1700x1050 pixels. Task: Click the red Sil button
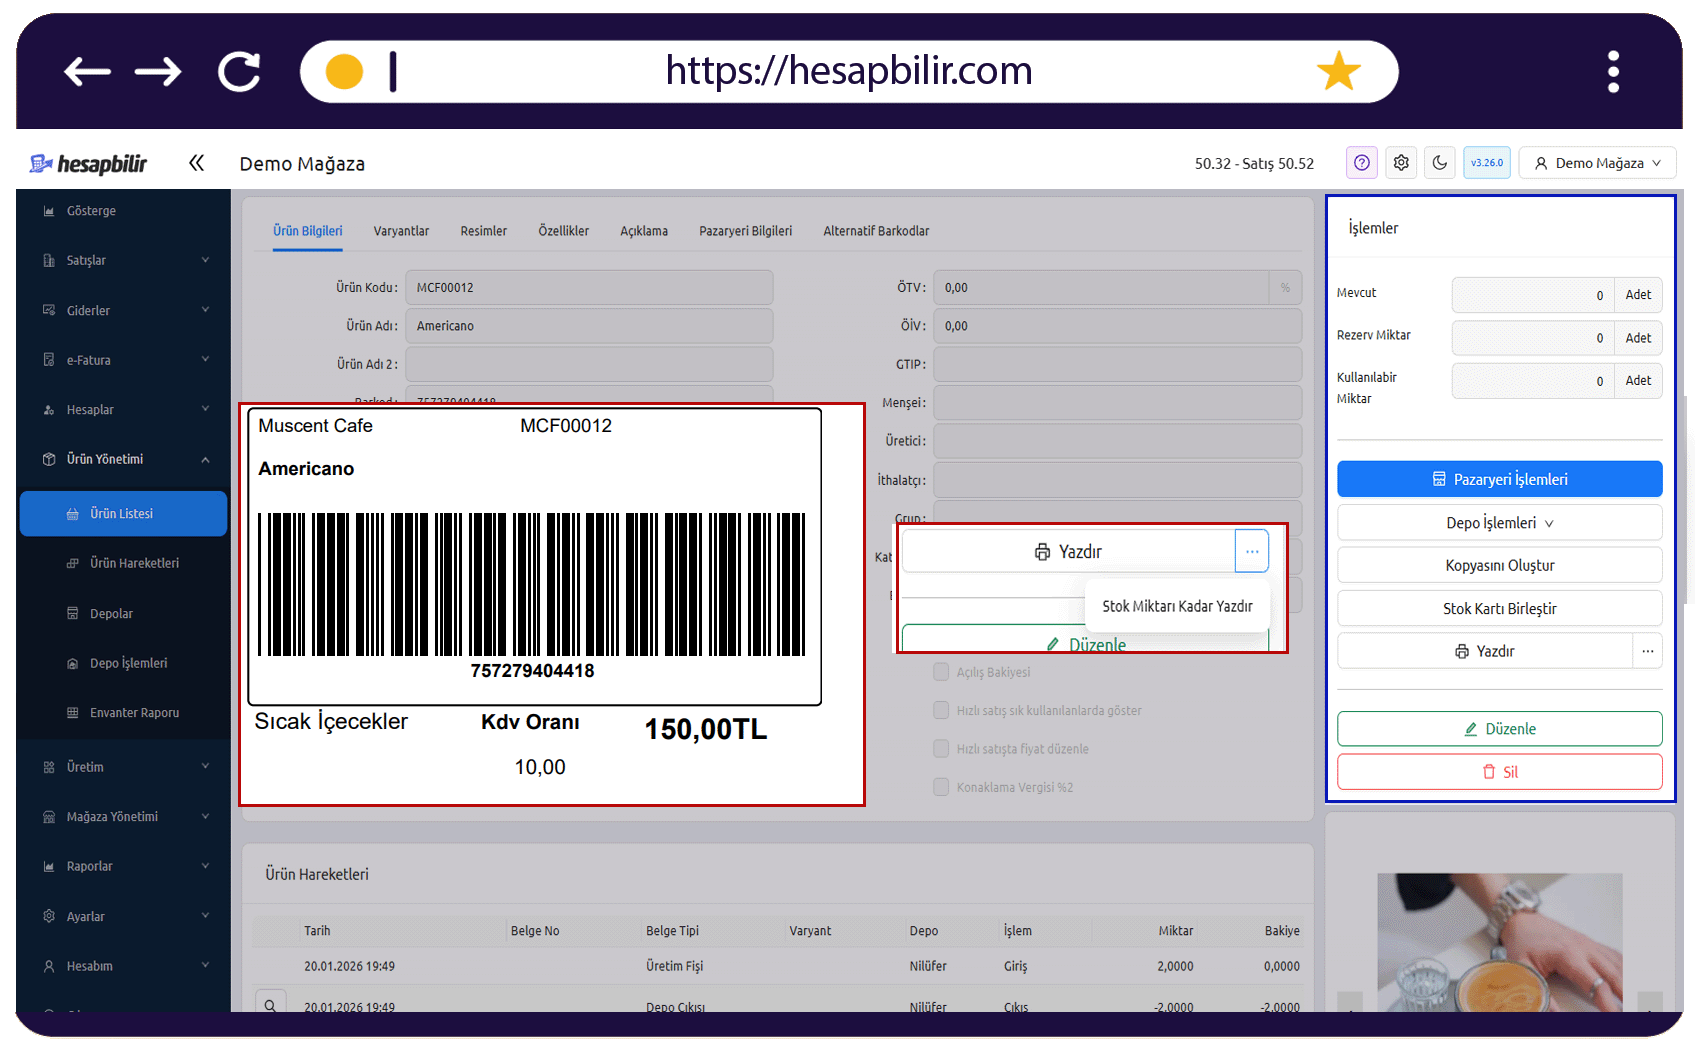coord(1499,772)
